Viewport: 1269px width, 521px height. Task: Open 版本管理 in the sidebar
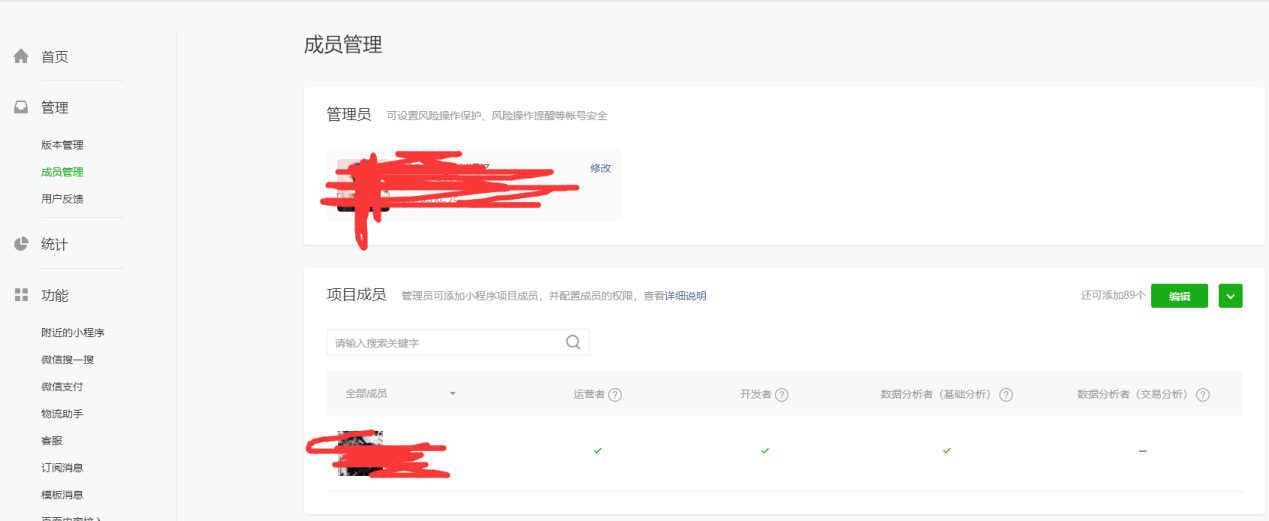click(62, 145)
